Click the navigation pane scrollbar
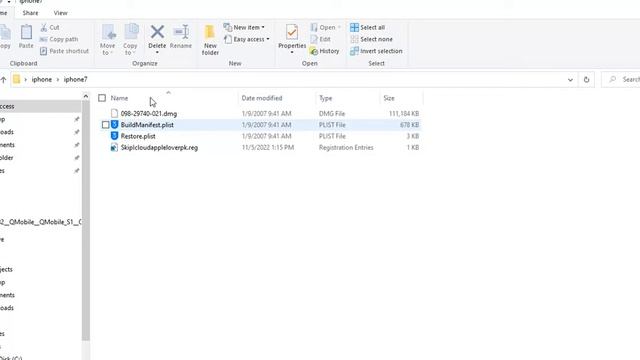The image size is (640, 360). pyautogui.click(x=85, y=220)
